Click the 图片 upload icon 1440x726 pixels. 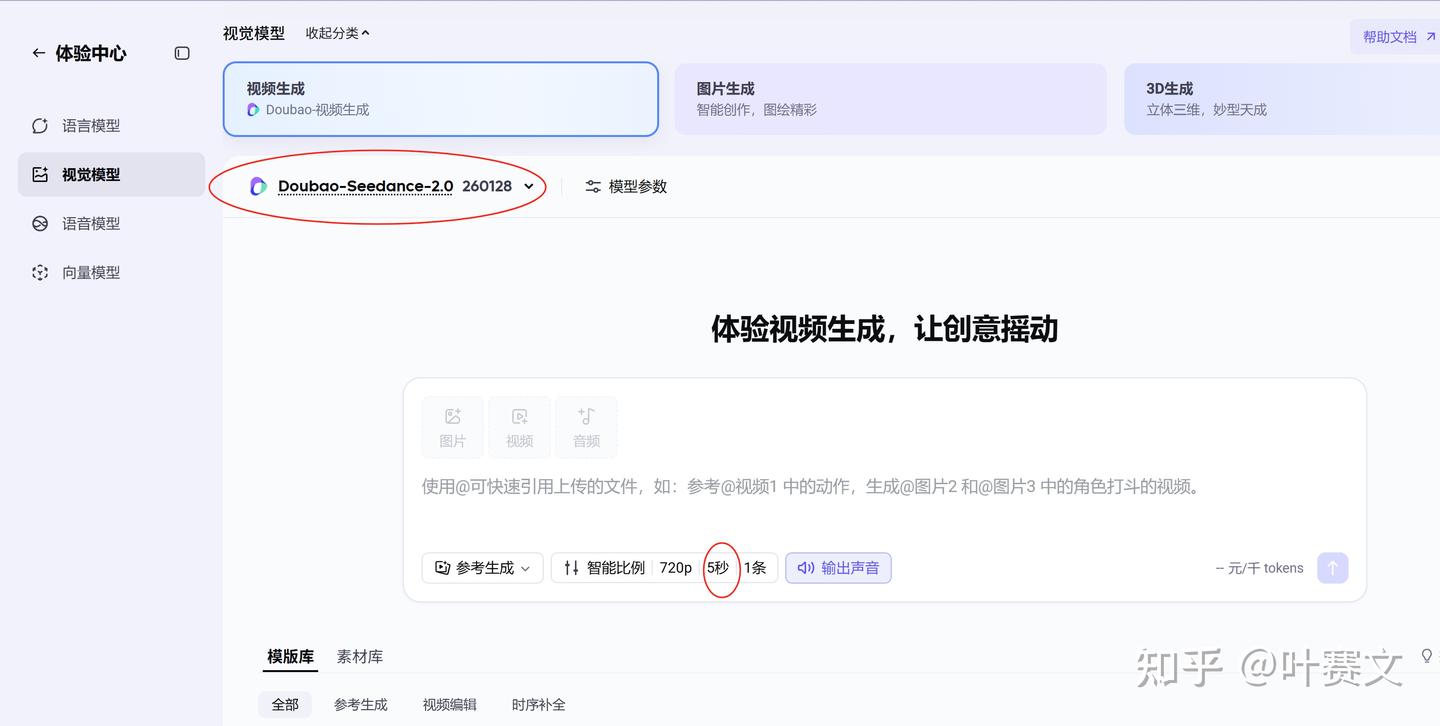453,427
